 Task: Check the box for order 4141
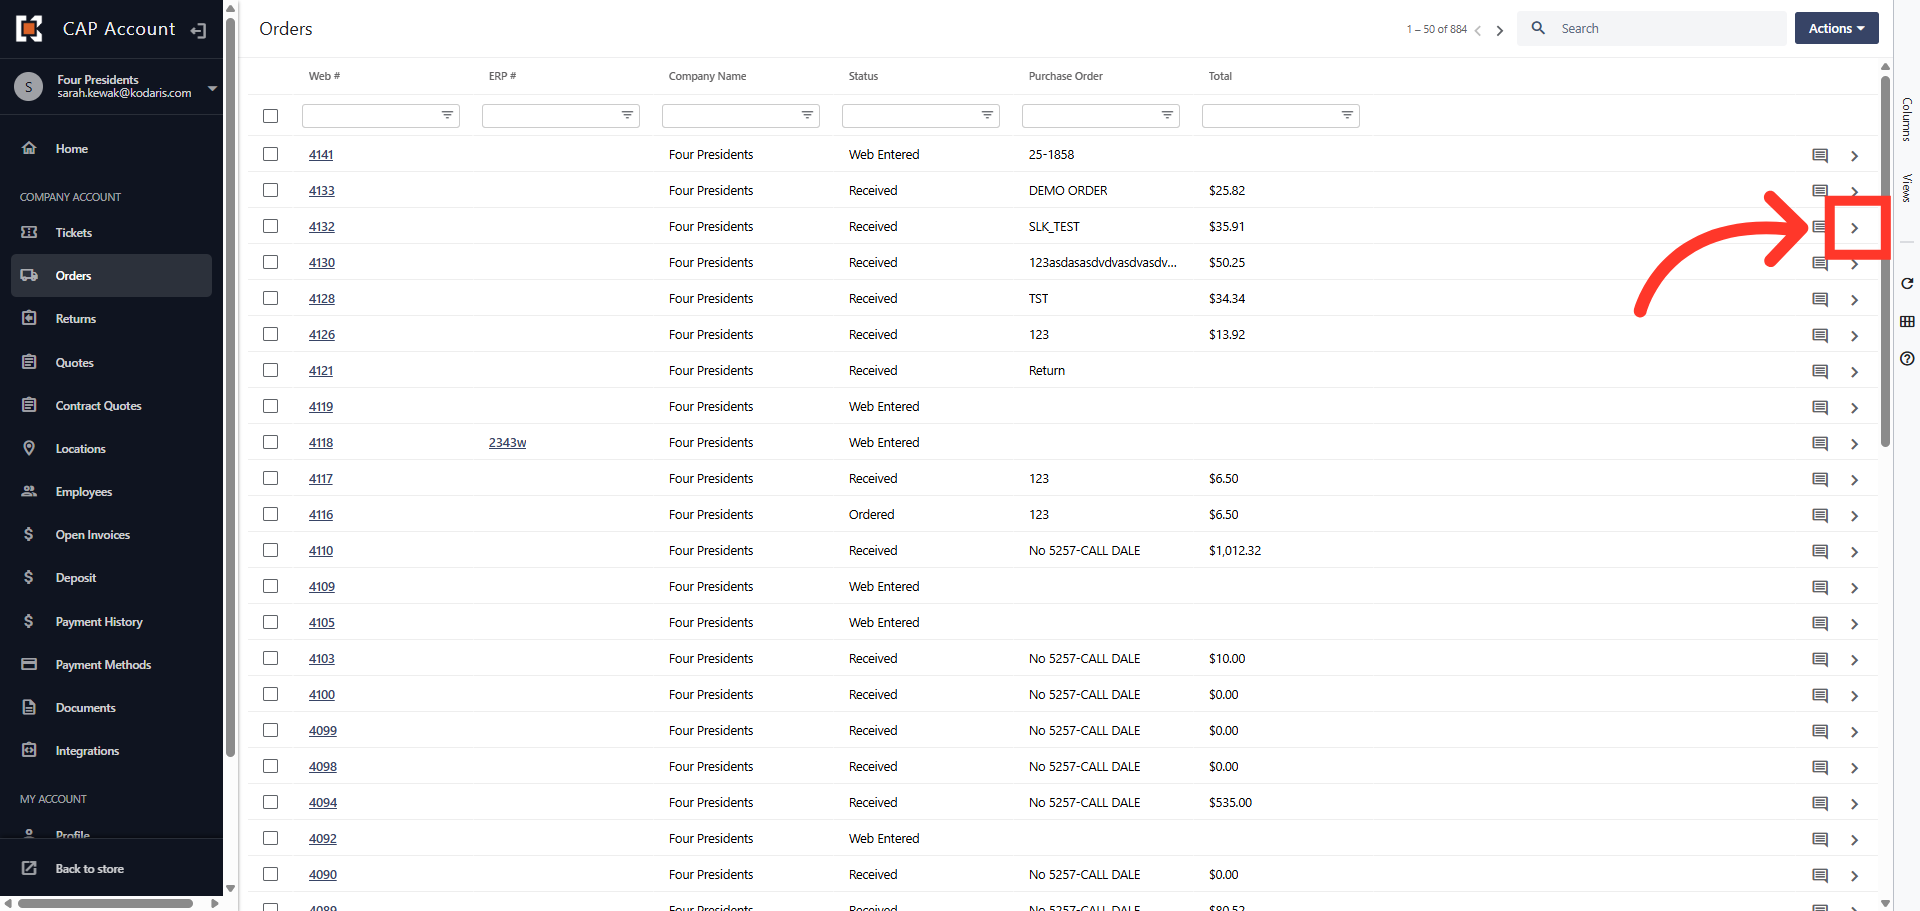coord(270,154)
